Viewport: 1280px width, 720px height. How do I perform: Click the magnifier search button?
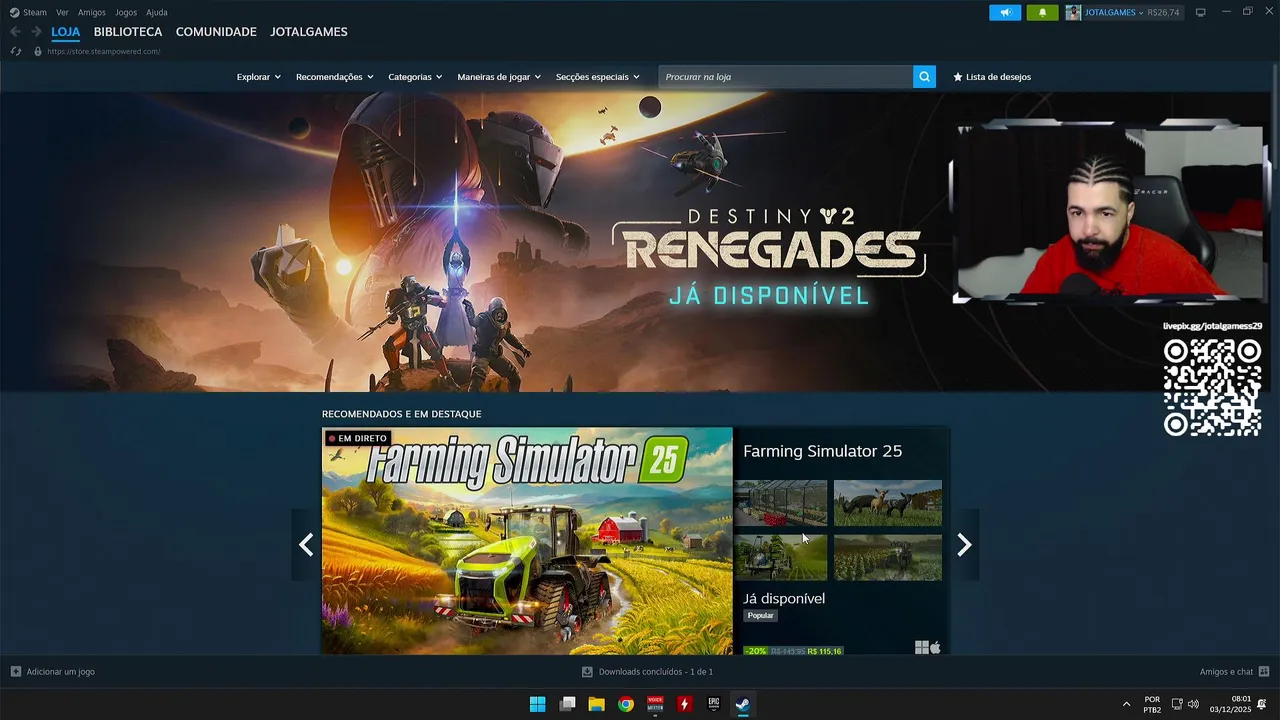click(x=924, y=76)
